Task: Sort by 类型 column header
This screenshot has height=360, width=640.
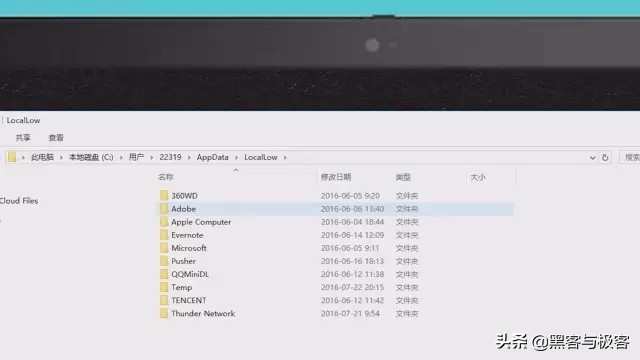Action: [x=403, y=177]
